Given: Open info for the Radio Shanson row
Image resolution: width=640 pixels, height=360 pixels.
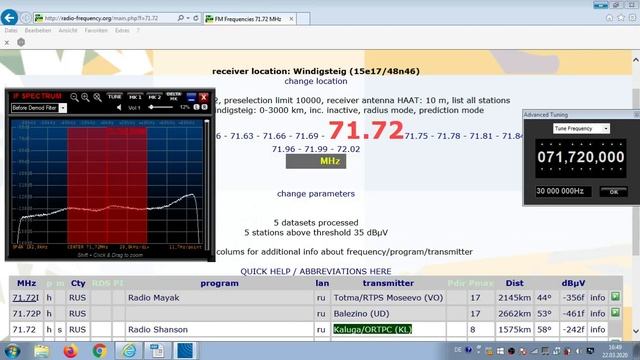Looking at the screenshot, I should point(598,329).
